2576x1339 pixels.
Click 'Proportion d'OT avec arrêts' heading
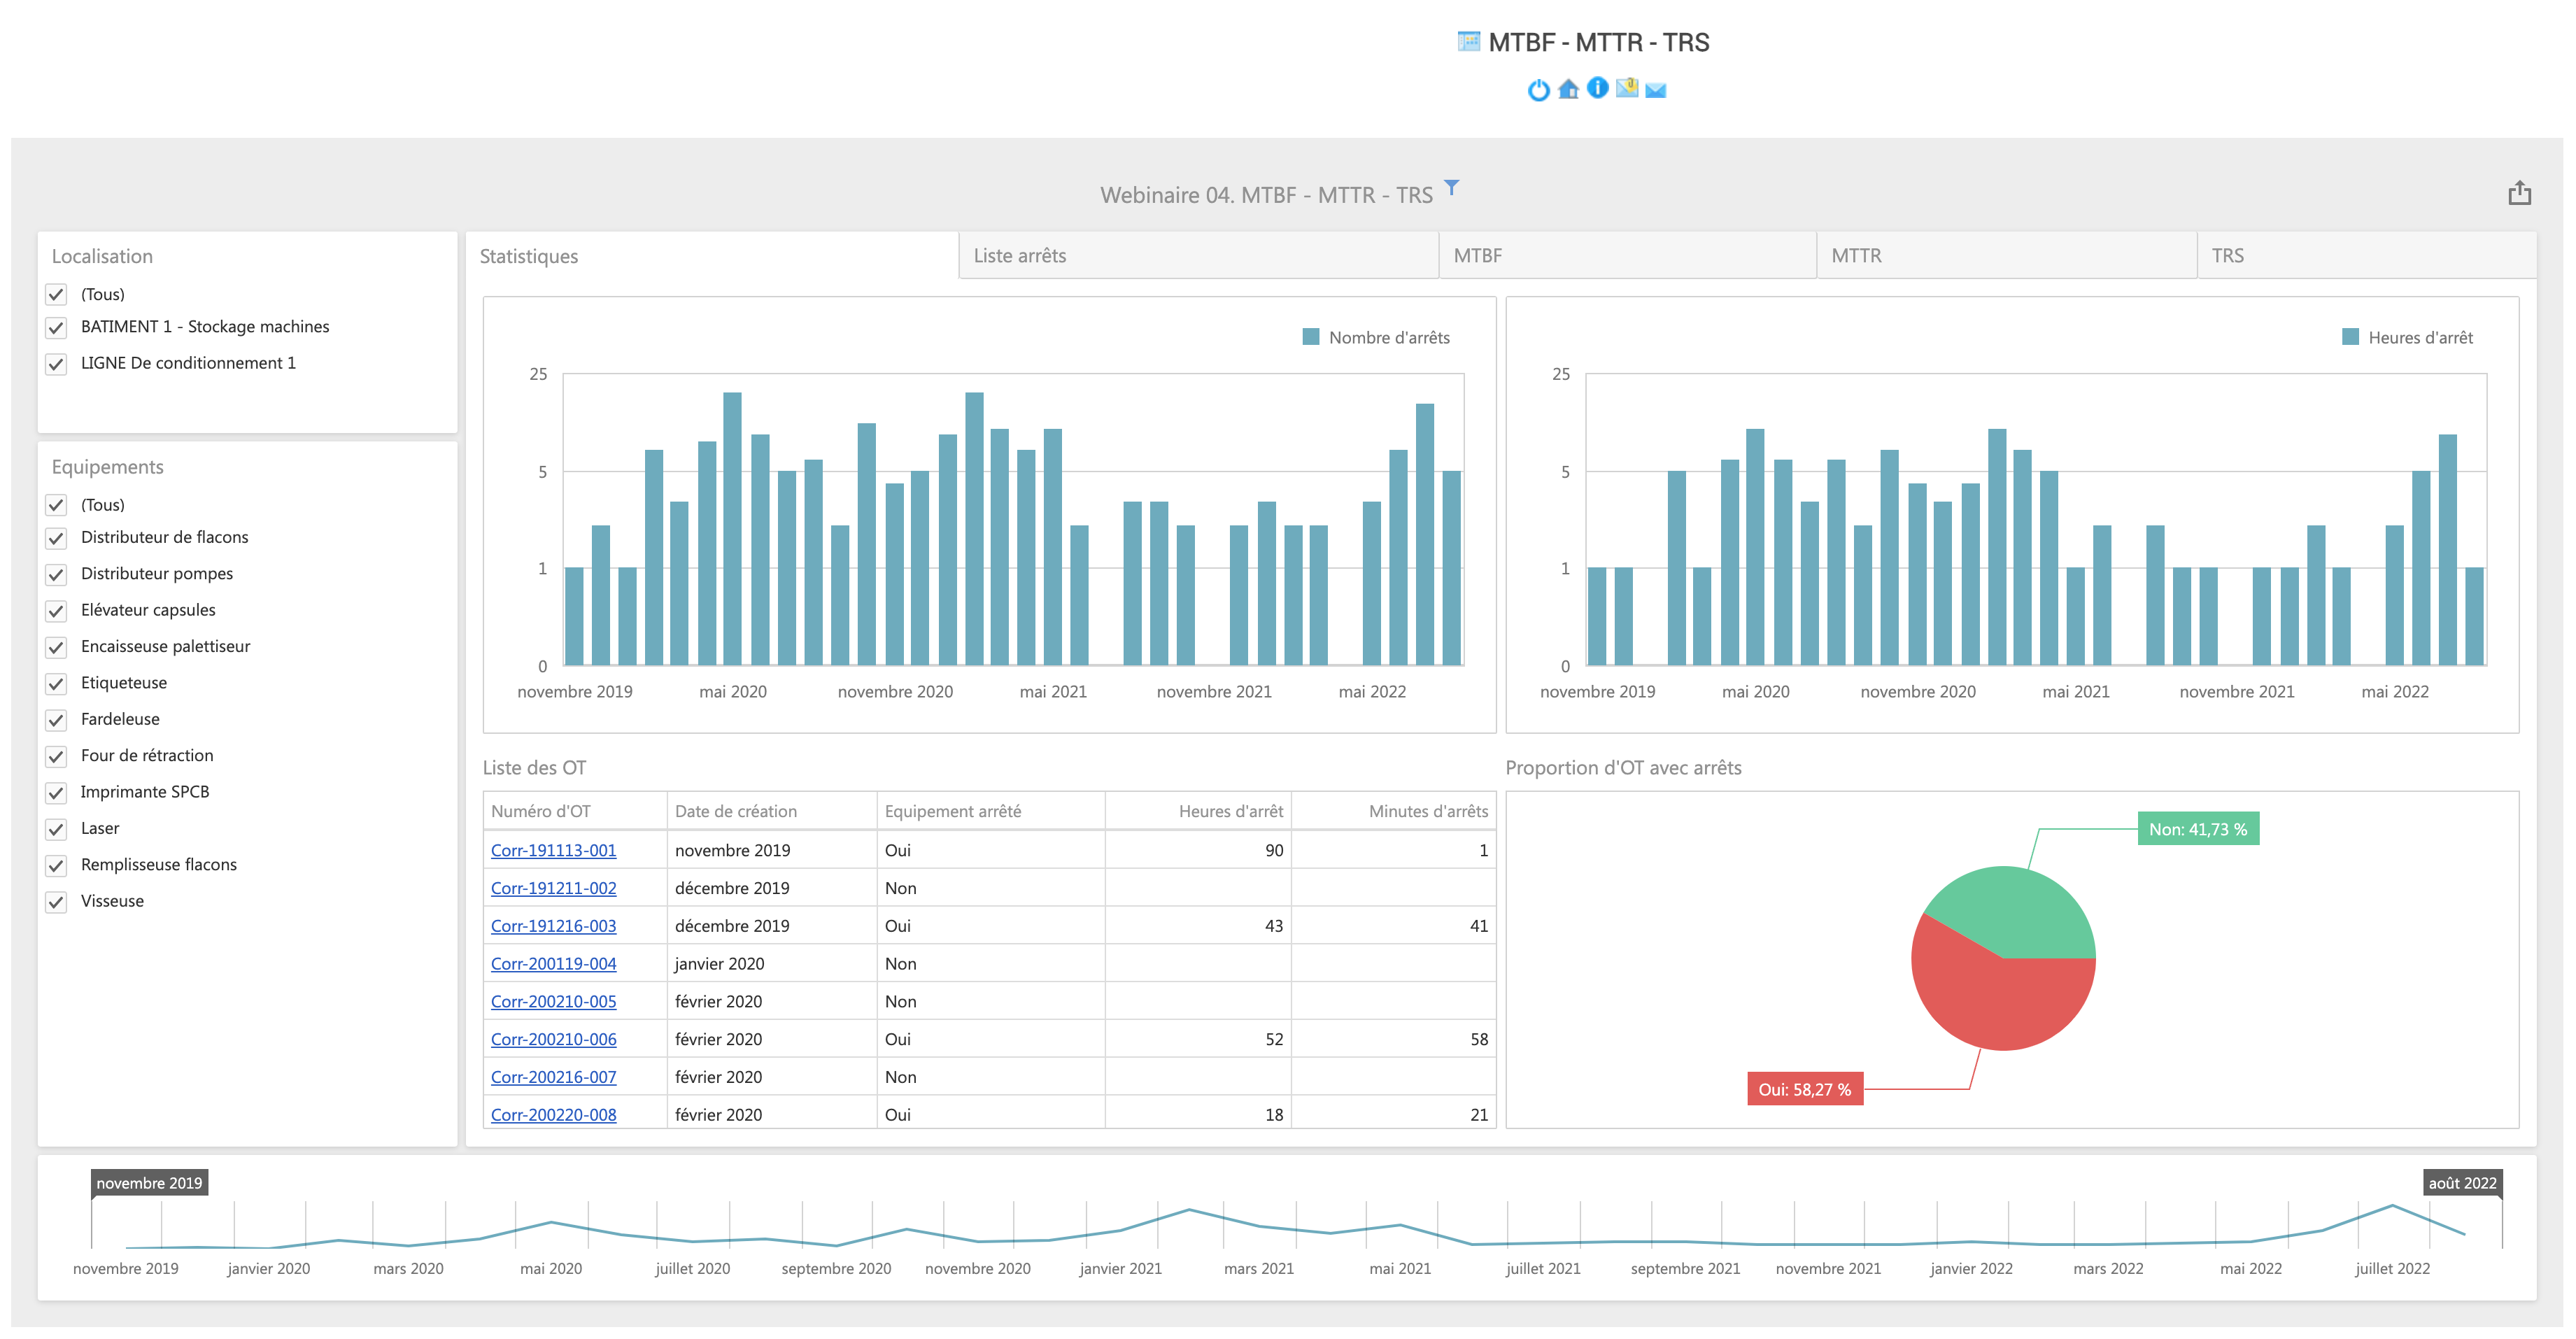point(1623,768)
